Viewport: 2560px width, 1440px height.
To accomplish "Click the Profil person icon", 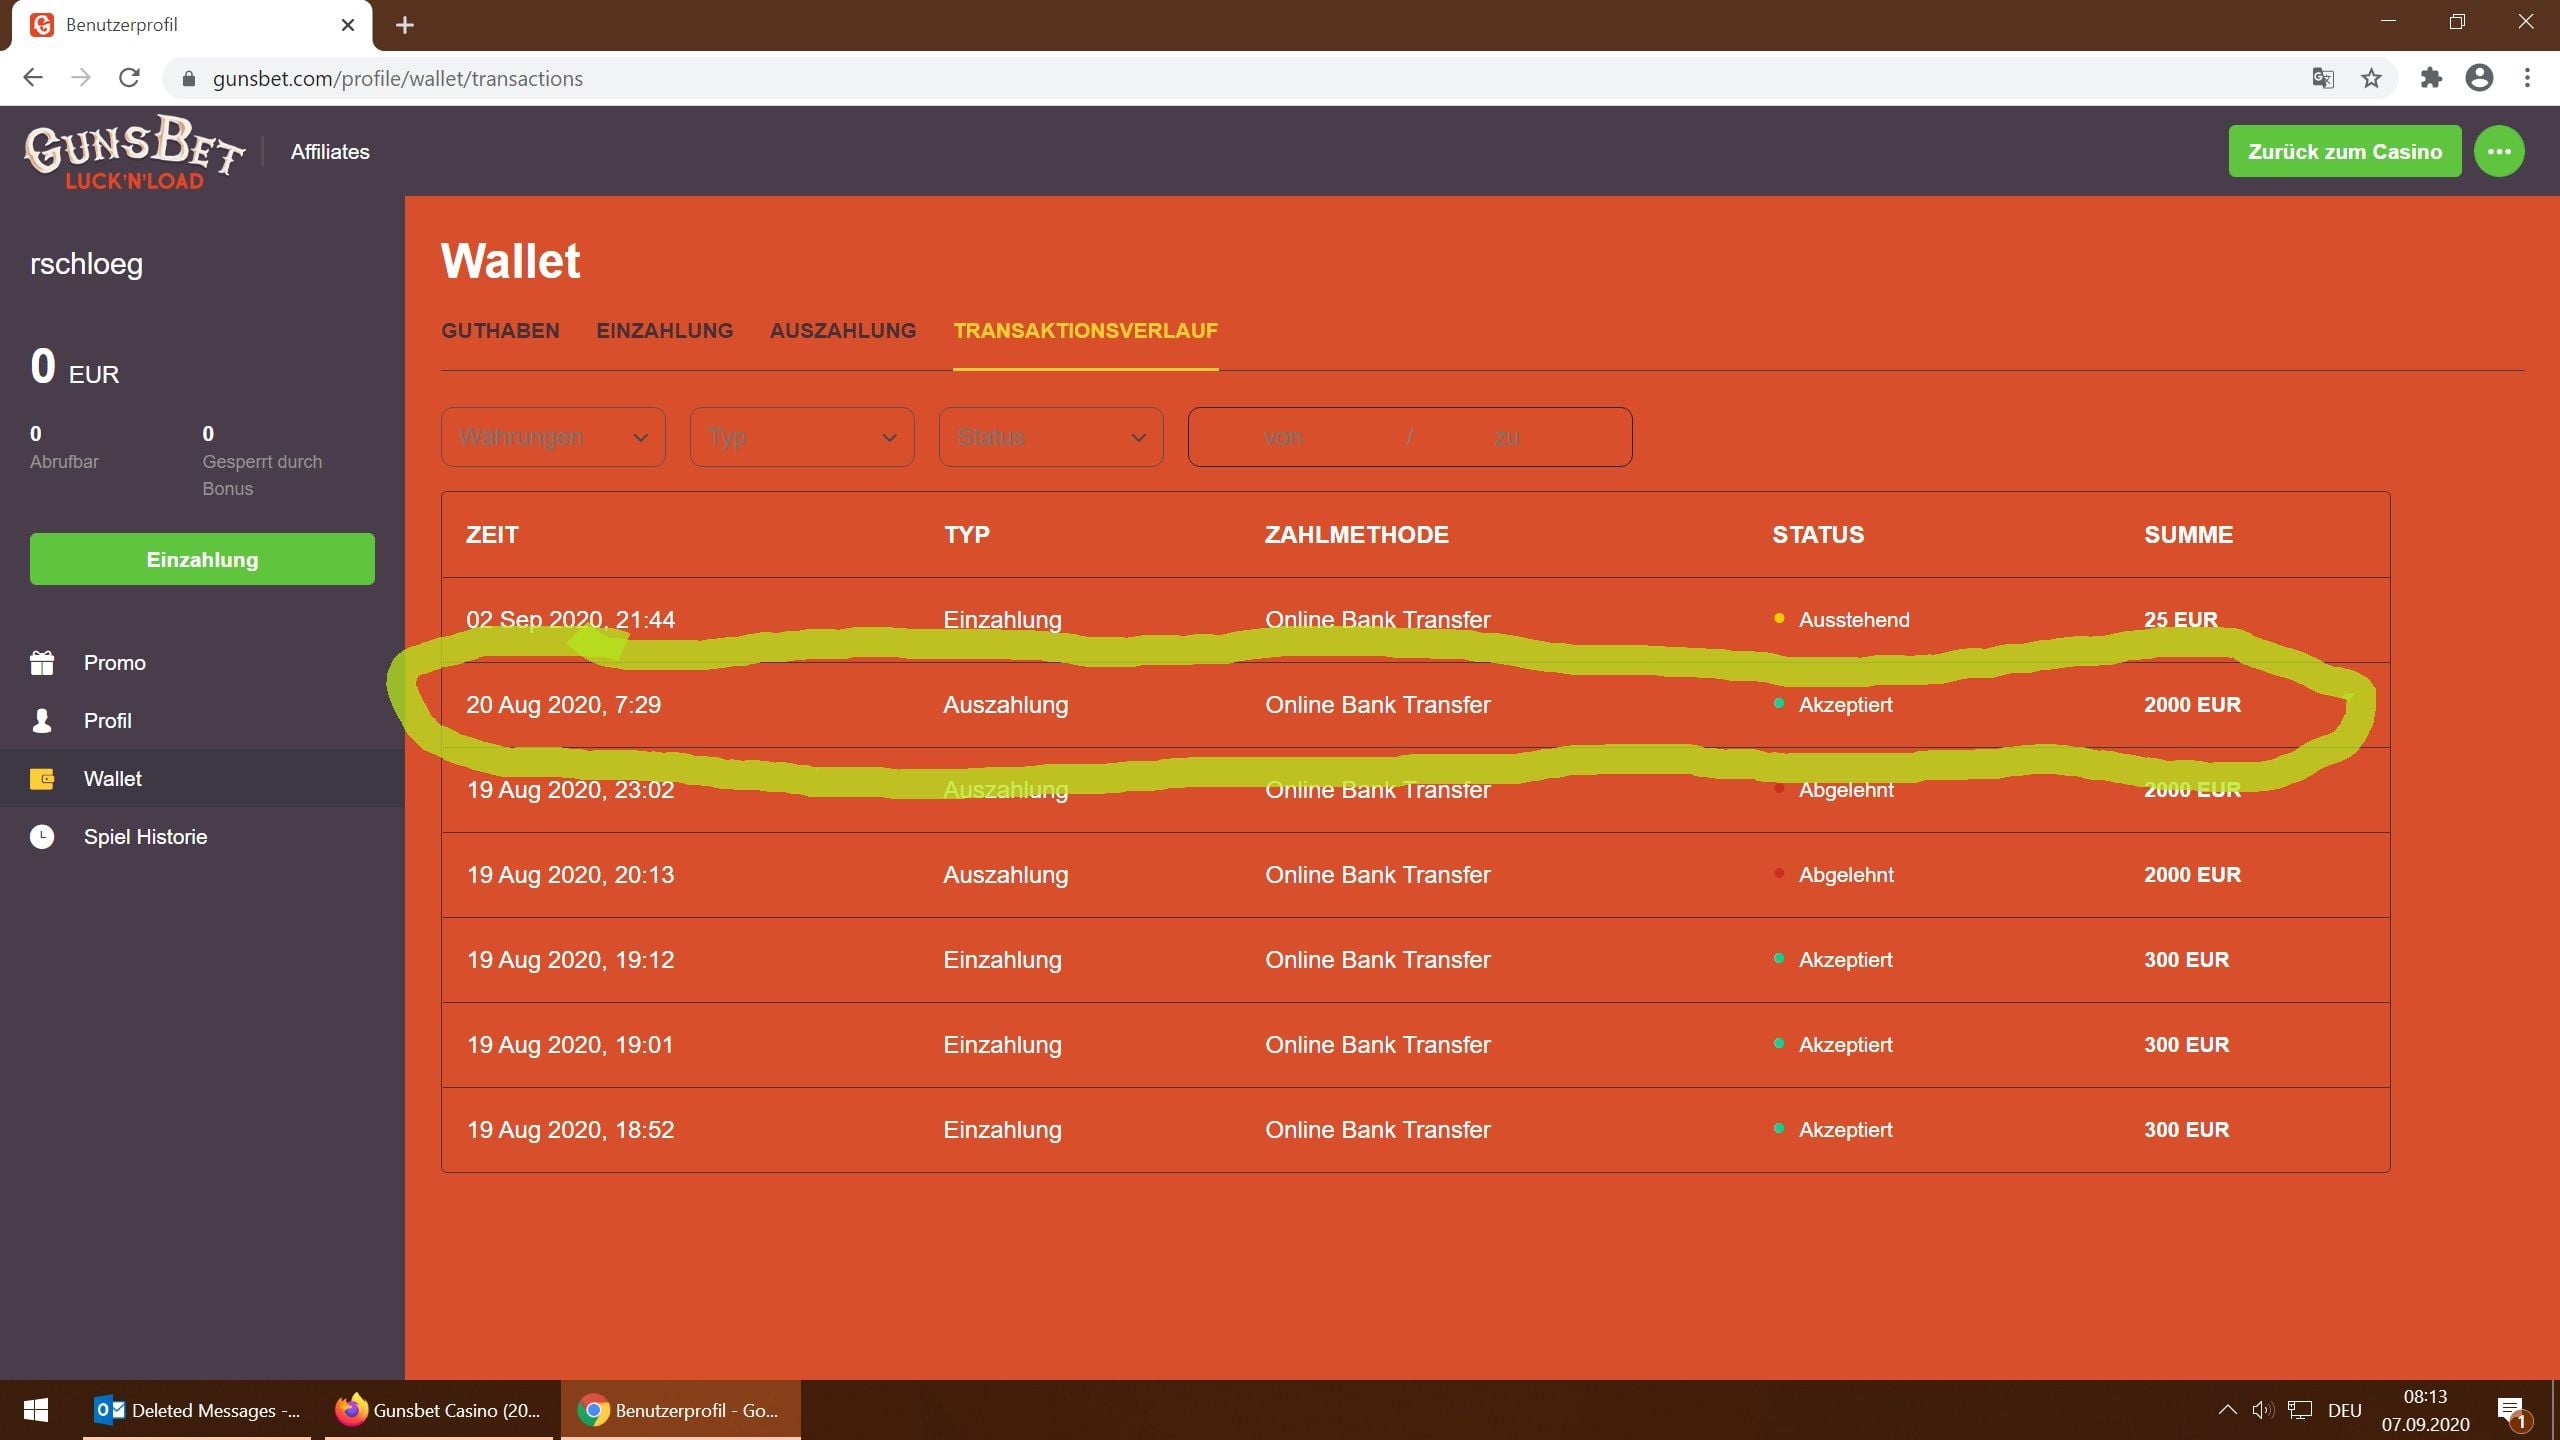I will [42, 721].
